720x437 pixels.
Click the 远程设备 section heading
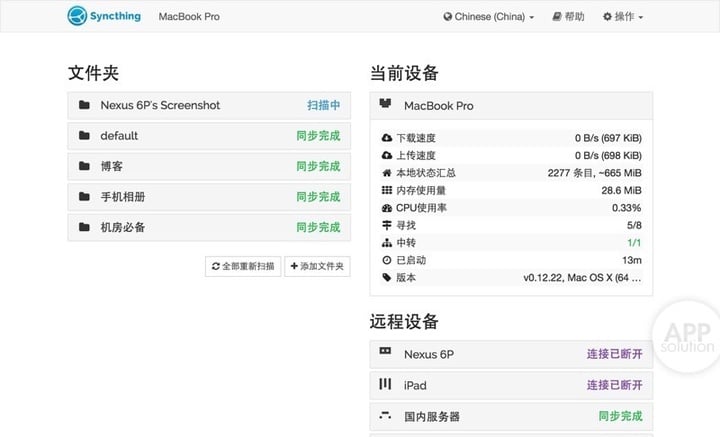(404, 322)
